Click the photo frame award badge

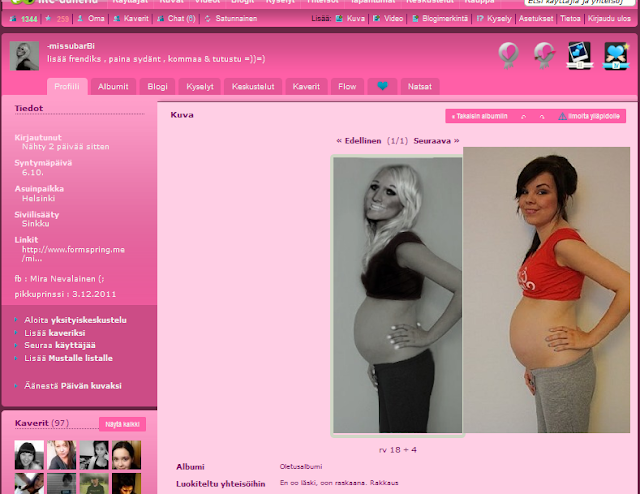pyautogui.click(x=580, y=55)
